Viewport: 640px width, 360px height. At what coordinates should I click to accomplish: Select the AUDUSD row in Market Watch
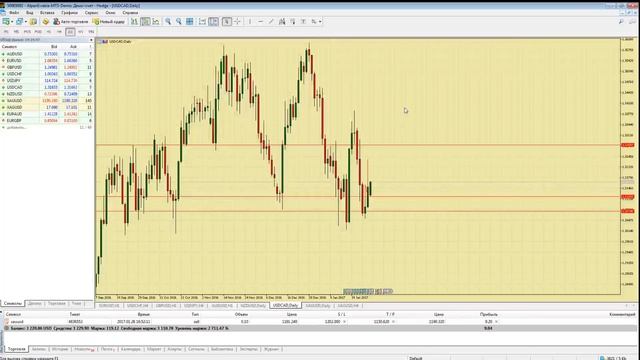(47, 54)
